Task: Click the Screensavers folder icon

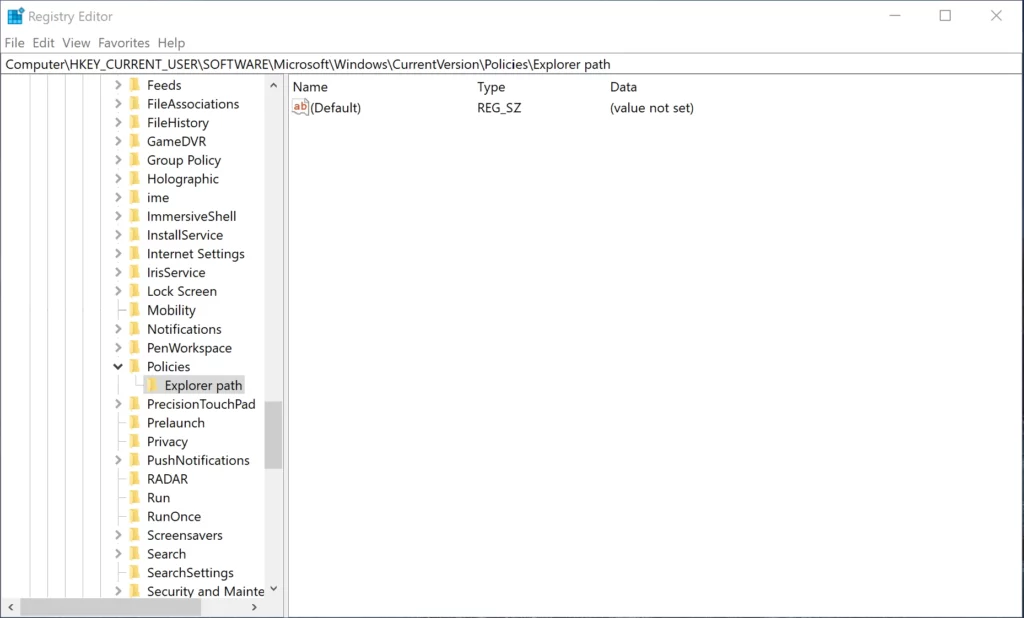Action: [x=136, y=535]
